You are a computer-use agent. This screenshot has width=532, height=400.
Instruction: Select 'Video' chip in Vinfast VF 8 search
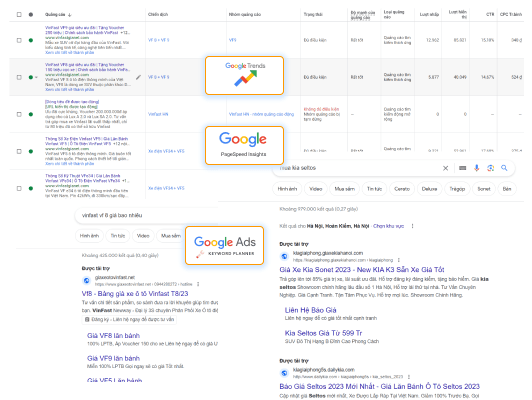tap(143, 236)
